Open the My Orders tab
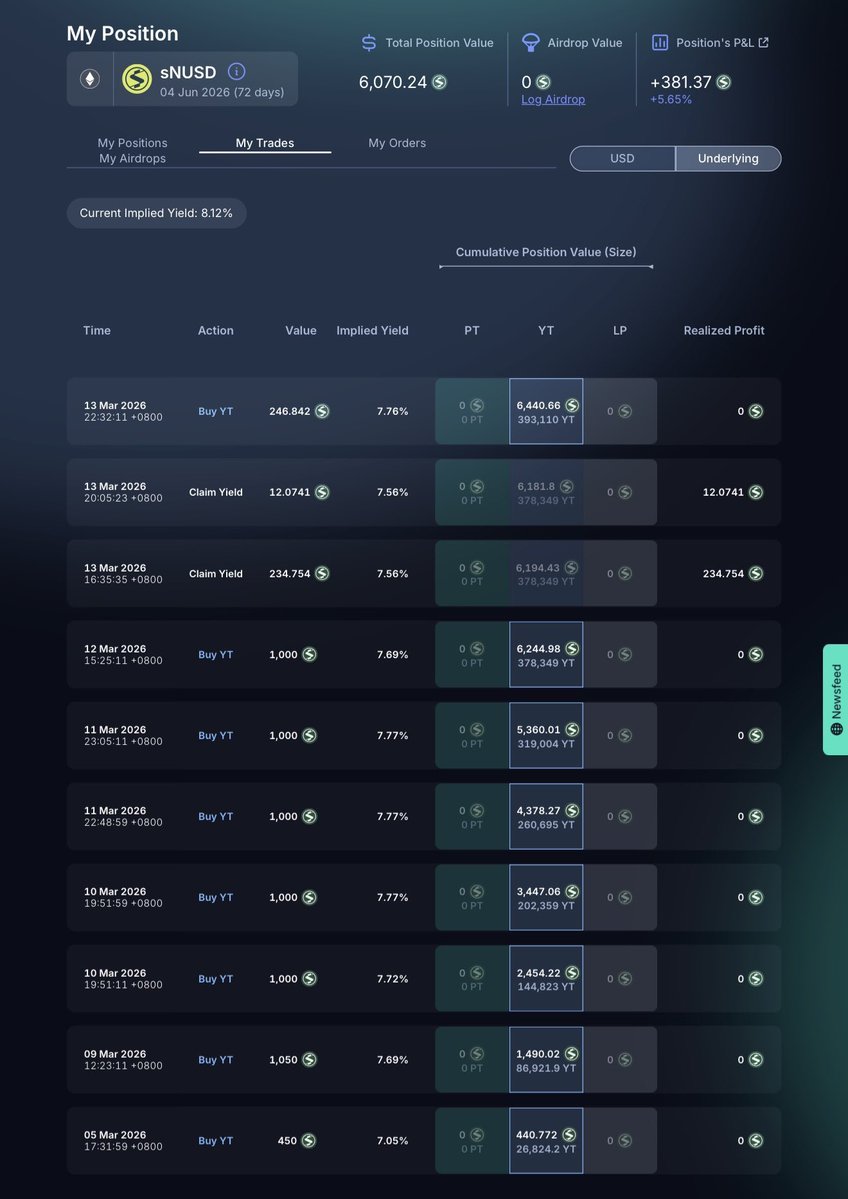Screen dimensions: 848x1199 tap(397, 143)
